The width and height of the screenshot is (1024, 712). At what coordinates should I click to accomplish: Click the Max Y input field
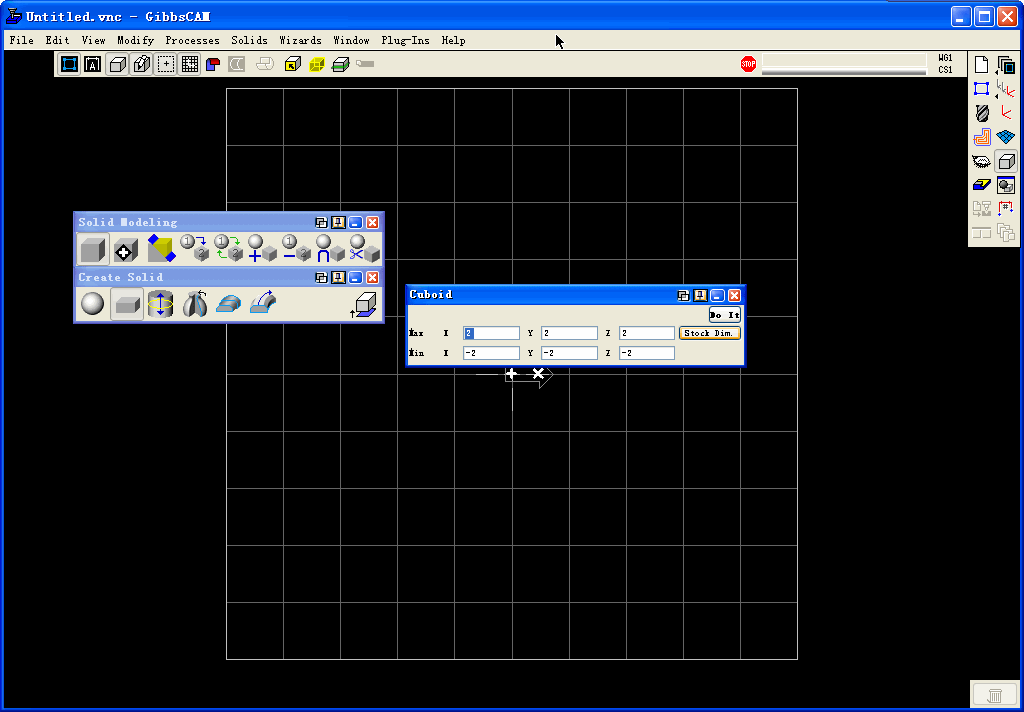[569, 333]
